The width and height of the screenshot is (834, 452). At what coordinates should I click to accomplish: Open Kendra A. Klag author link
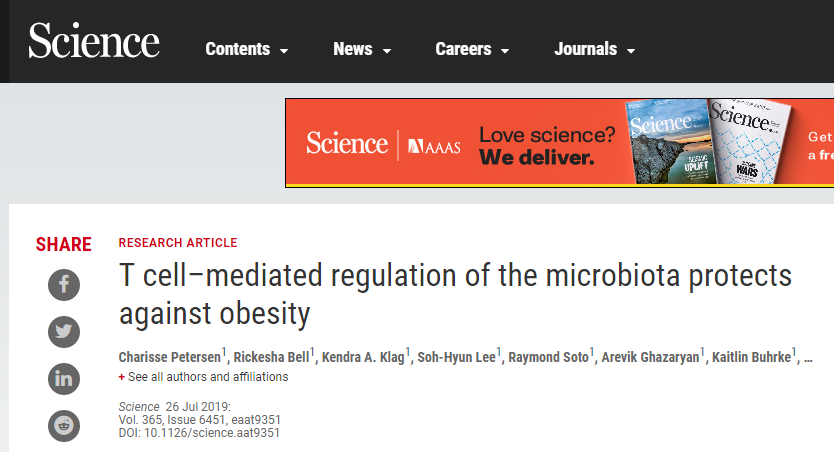363,357
